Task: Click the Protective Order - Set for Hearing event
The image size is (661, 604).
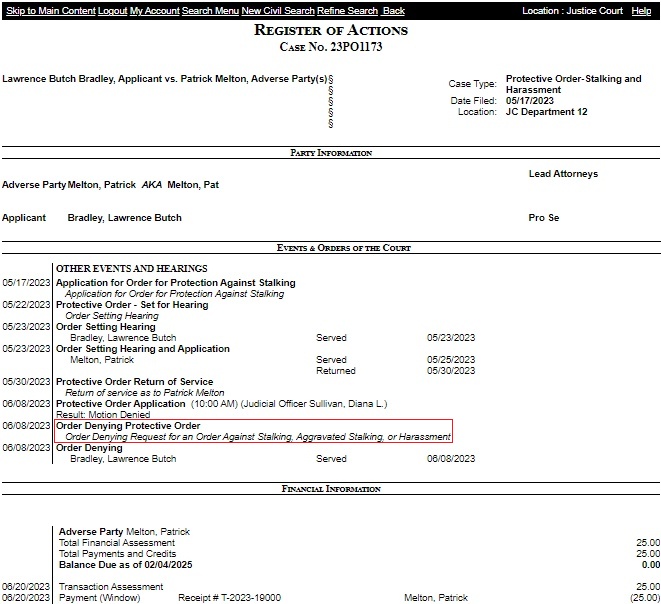Action: point(132,305)
